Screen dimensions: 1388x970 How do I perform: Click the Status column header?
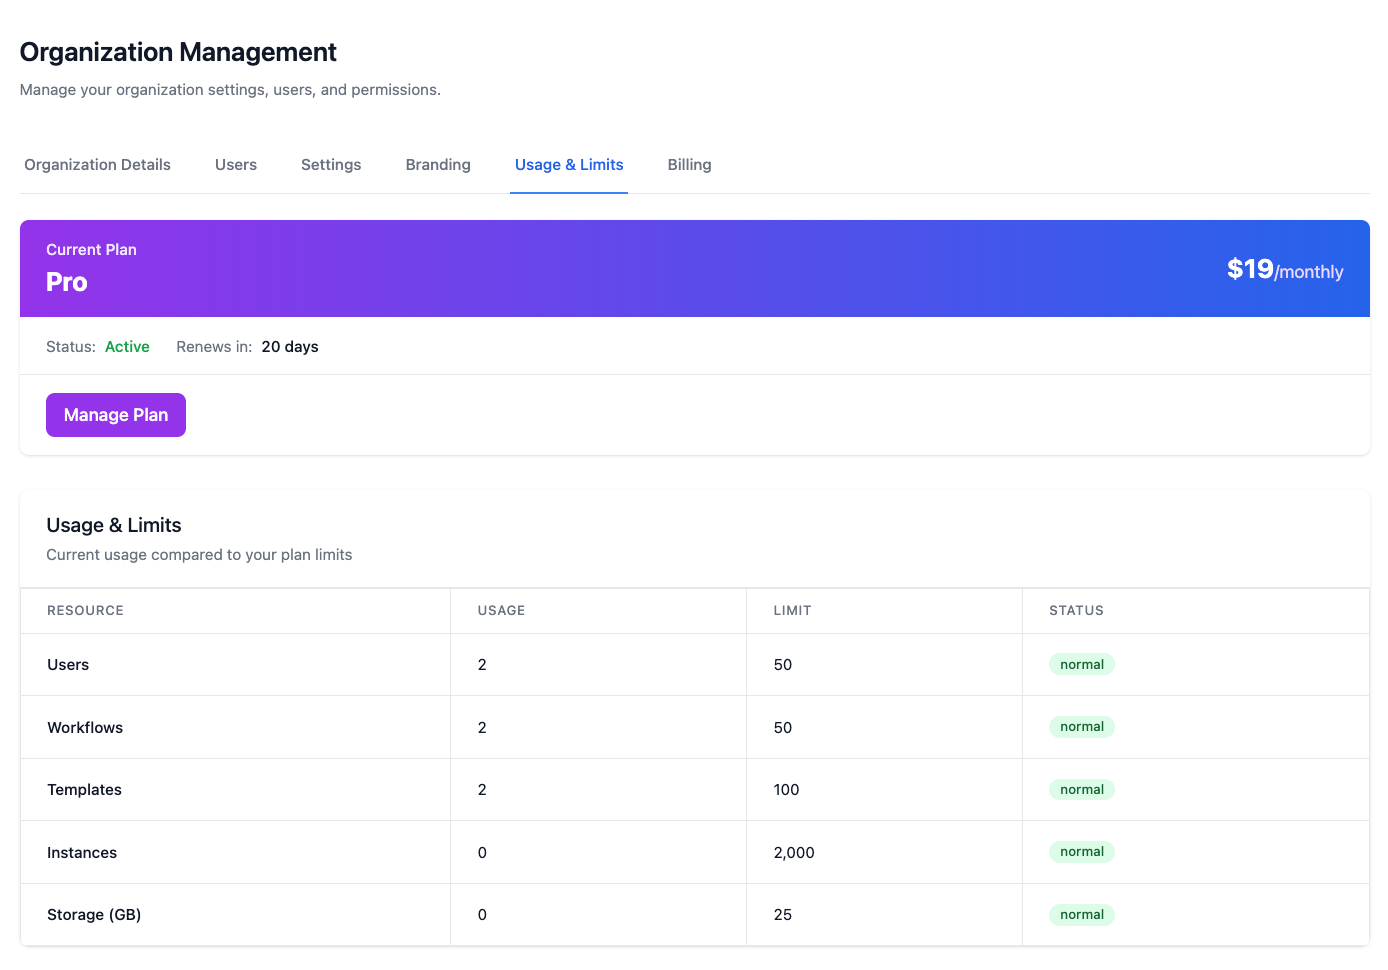(1076, 611)
